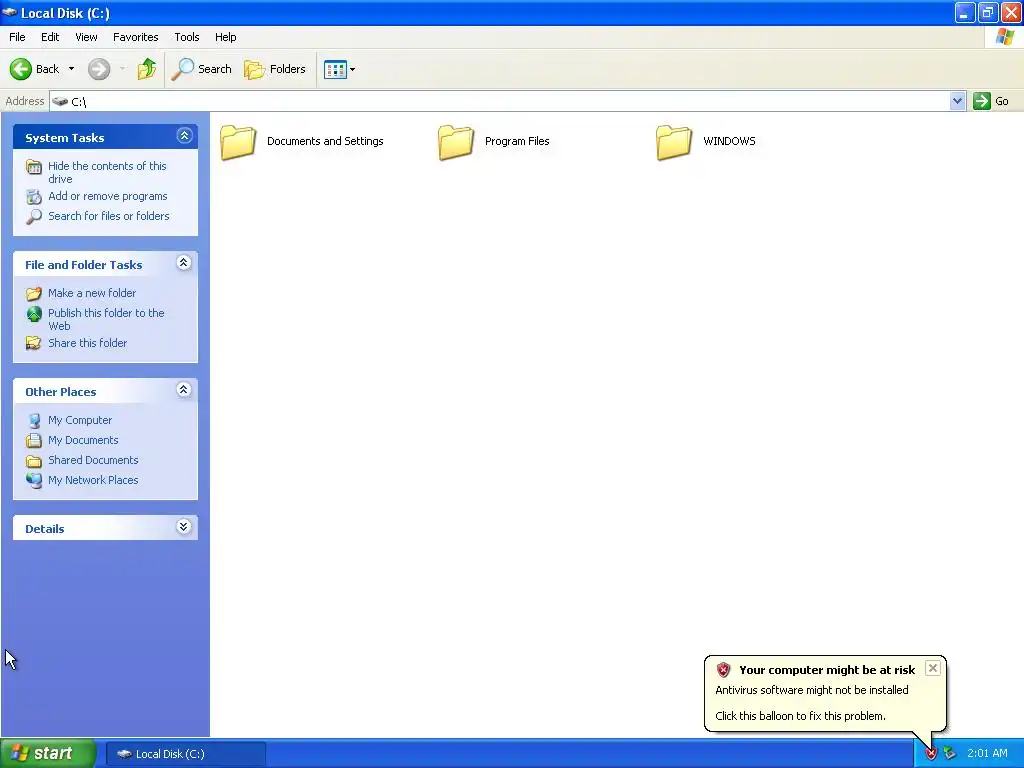Go back using the green Back arrow
This screenshot has height=768, width=1024.
click(21, 69)
